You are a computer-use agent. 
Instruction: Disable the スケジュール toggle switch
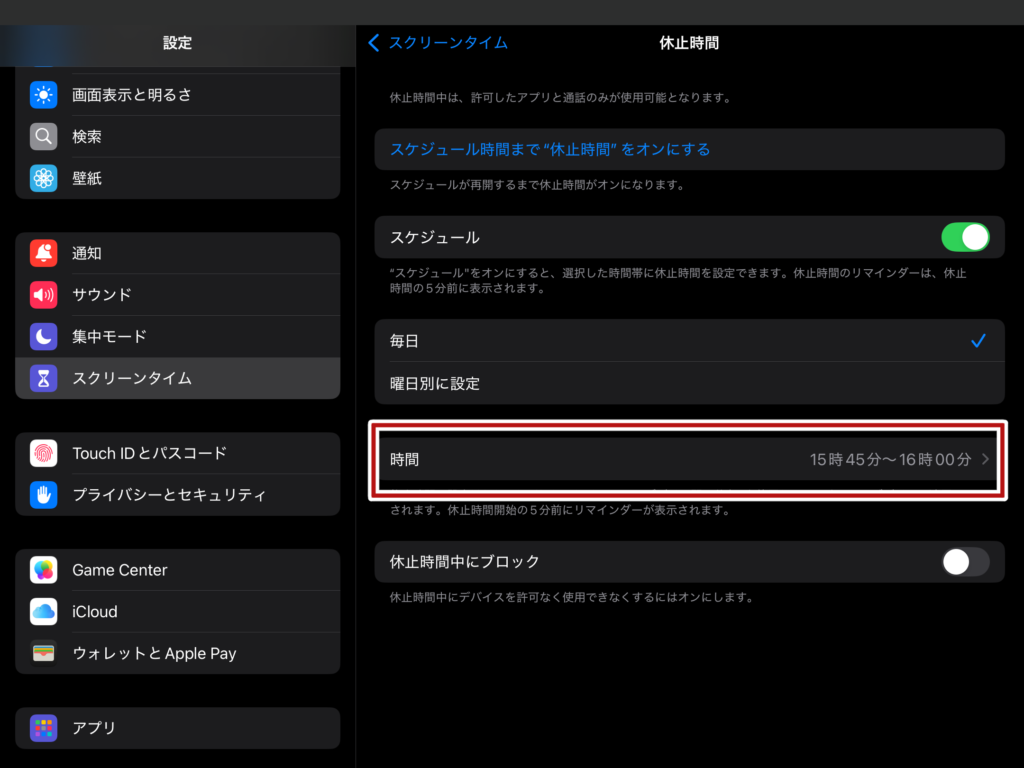964,238
